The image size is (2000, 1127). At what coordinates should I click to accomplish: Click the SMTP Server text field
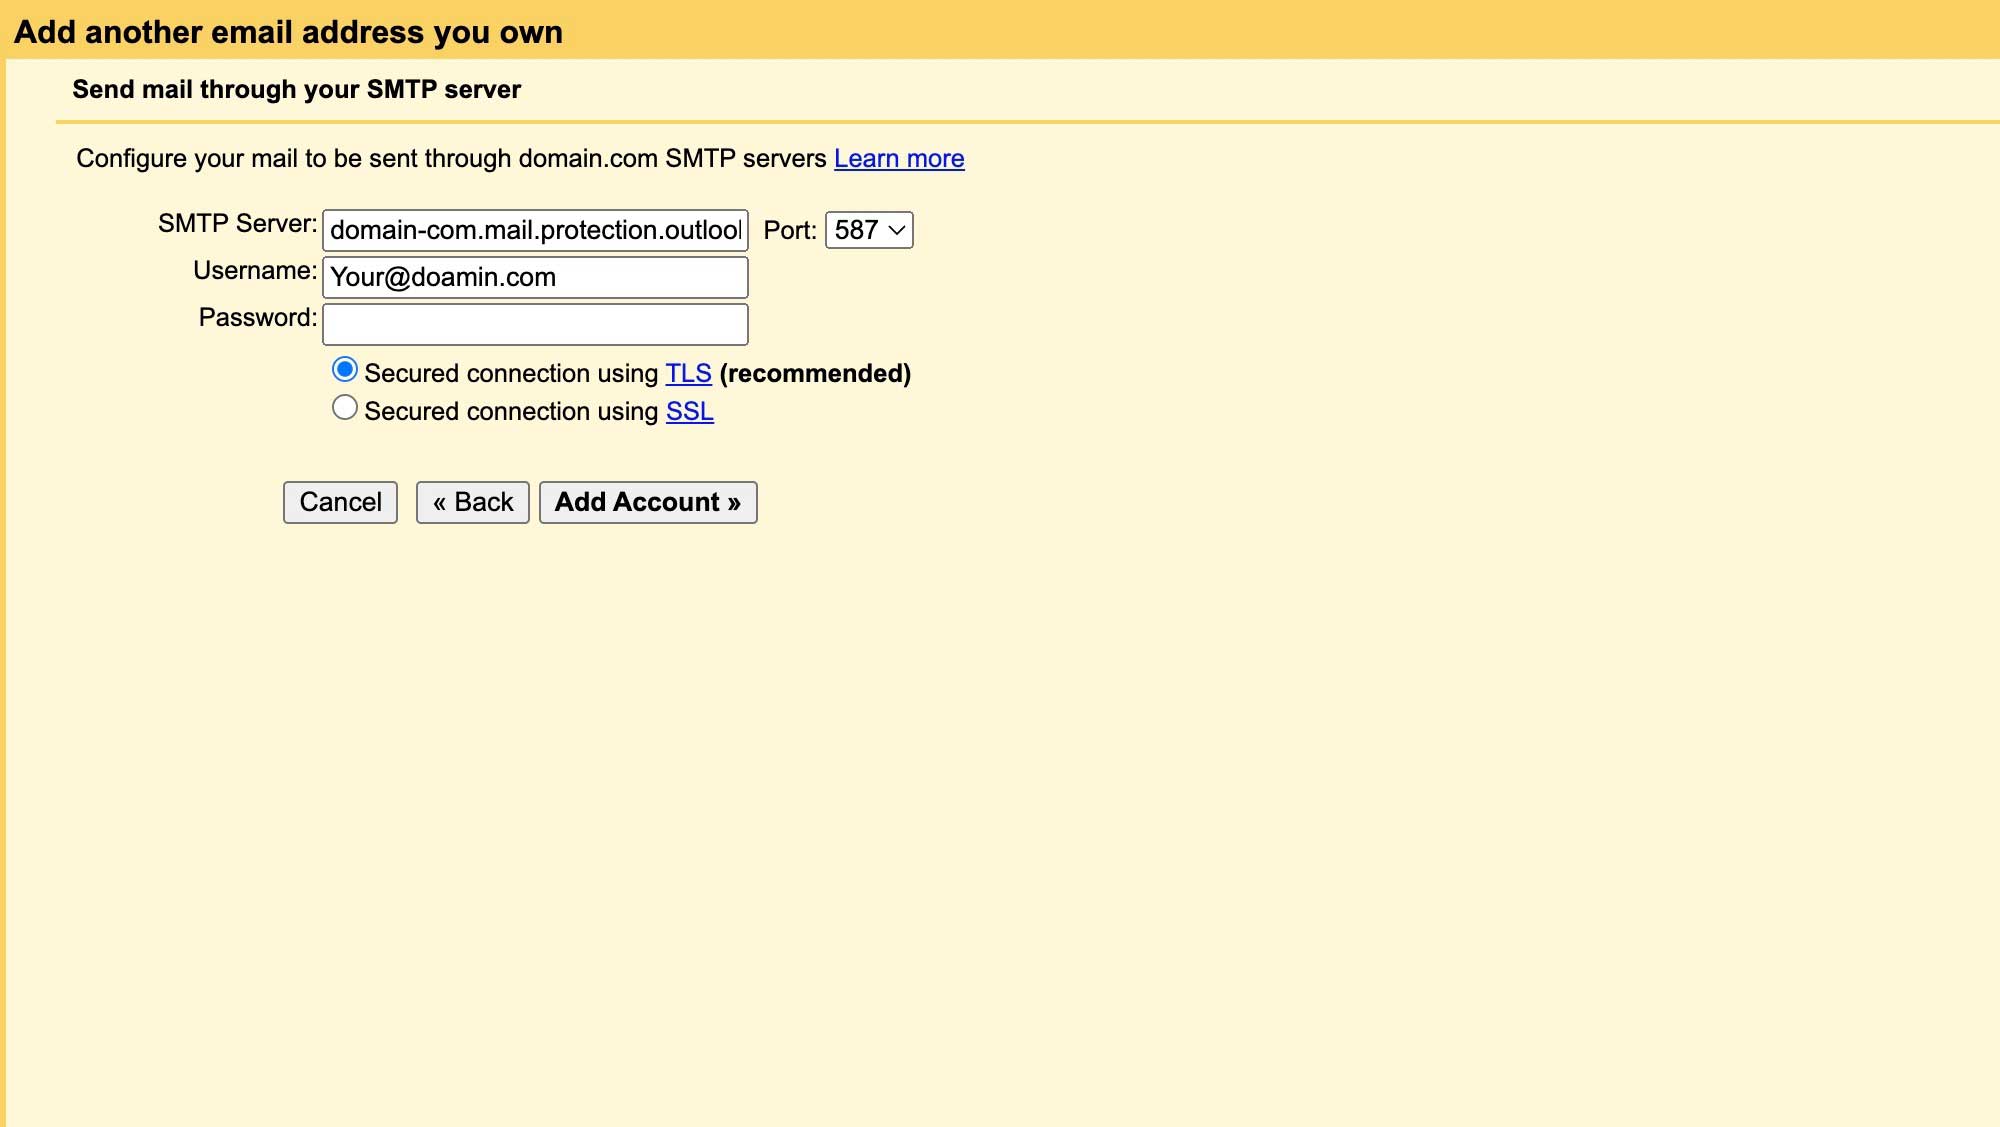[534, 230]
